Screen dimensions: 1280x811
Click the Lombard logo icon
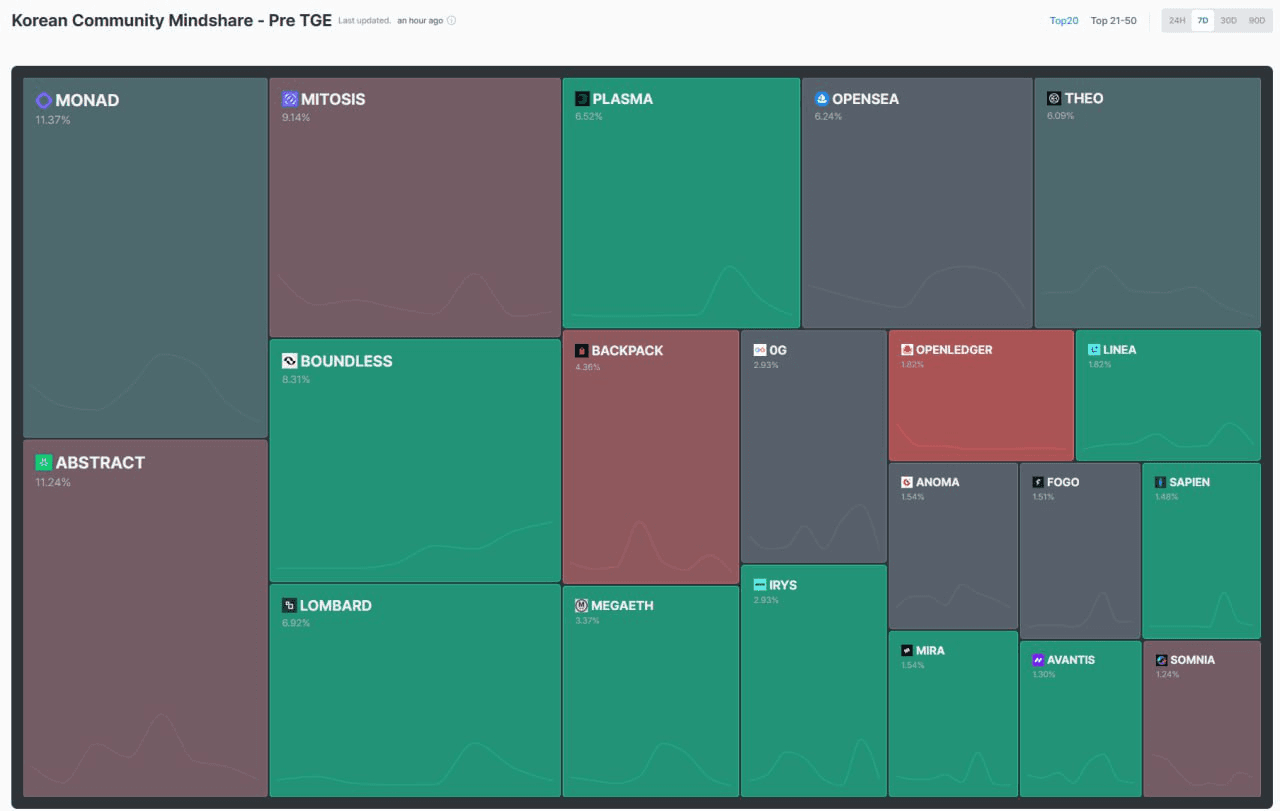click(289, 605)
